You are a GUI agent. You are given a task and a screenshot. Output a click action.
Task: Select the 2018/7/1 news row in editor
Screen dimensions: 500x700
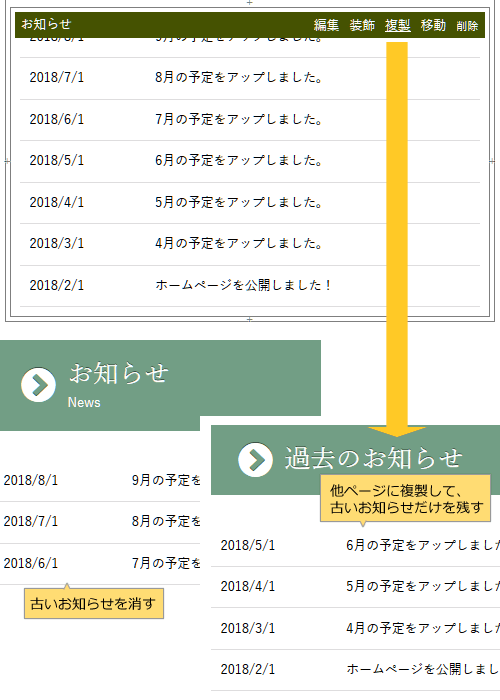[x=250, y=78]
